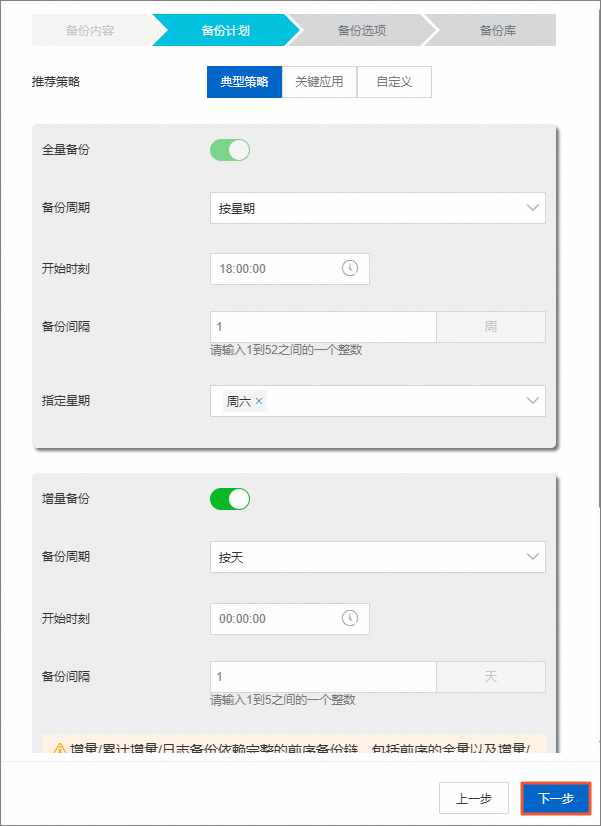Click the 18:00:00 start time field
This screenshot has height=826, width=601.
click(x=275, y=268)
